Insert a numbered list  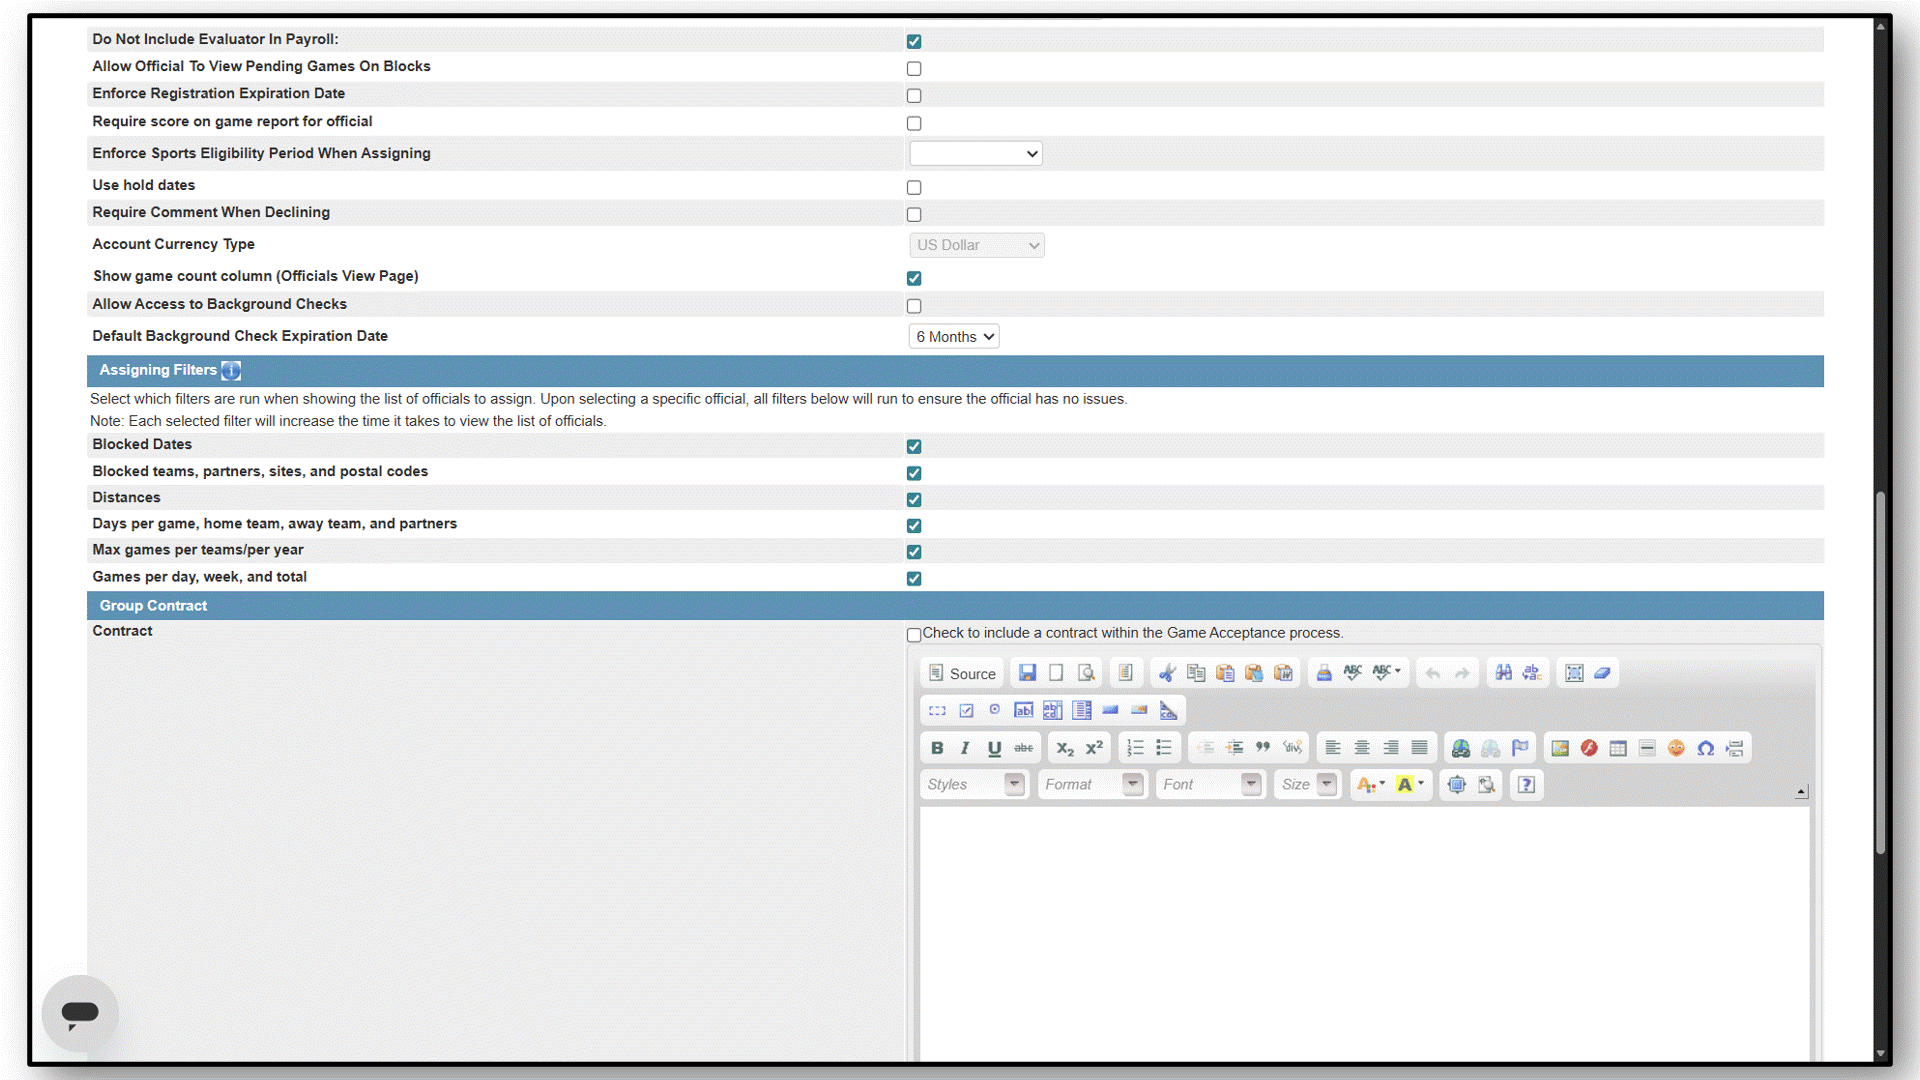[x=1135, y=748]
